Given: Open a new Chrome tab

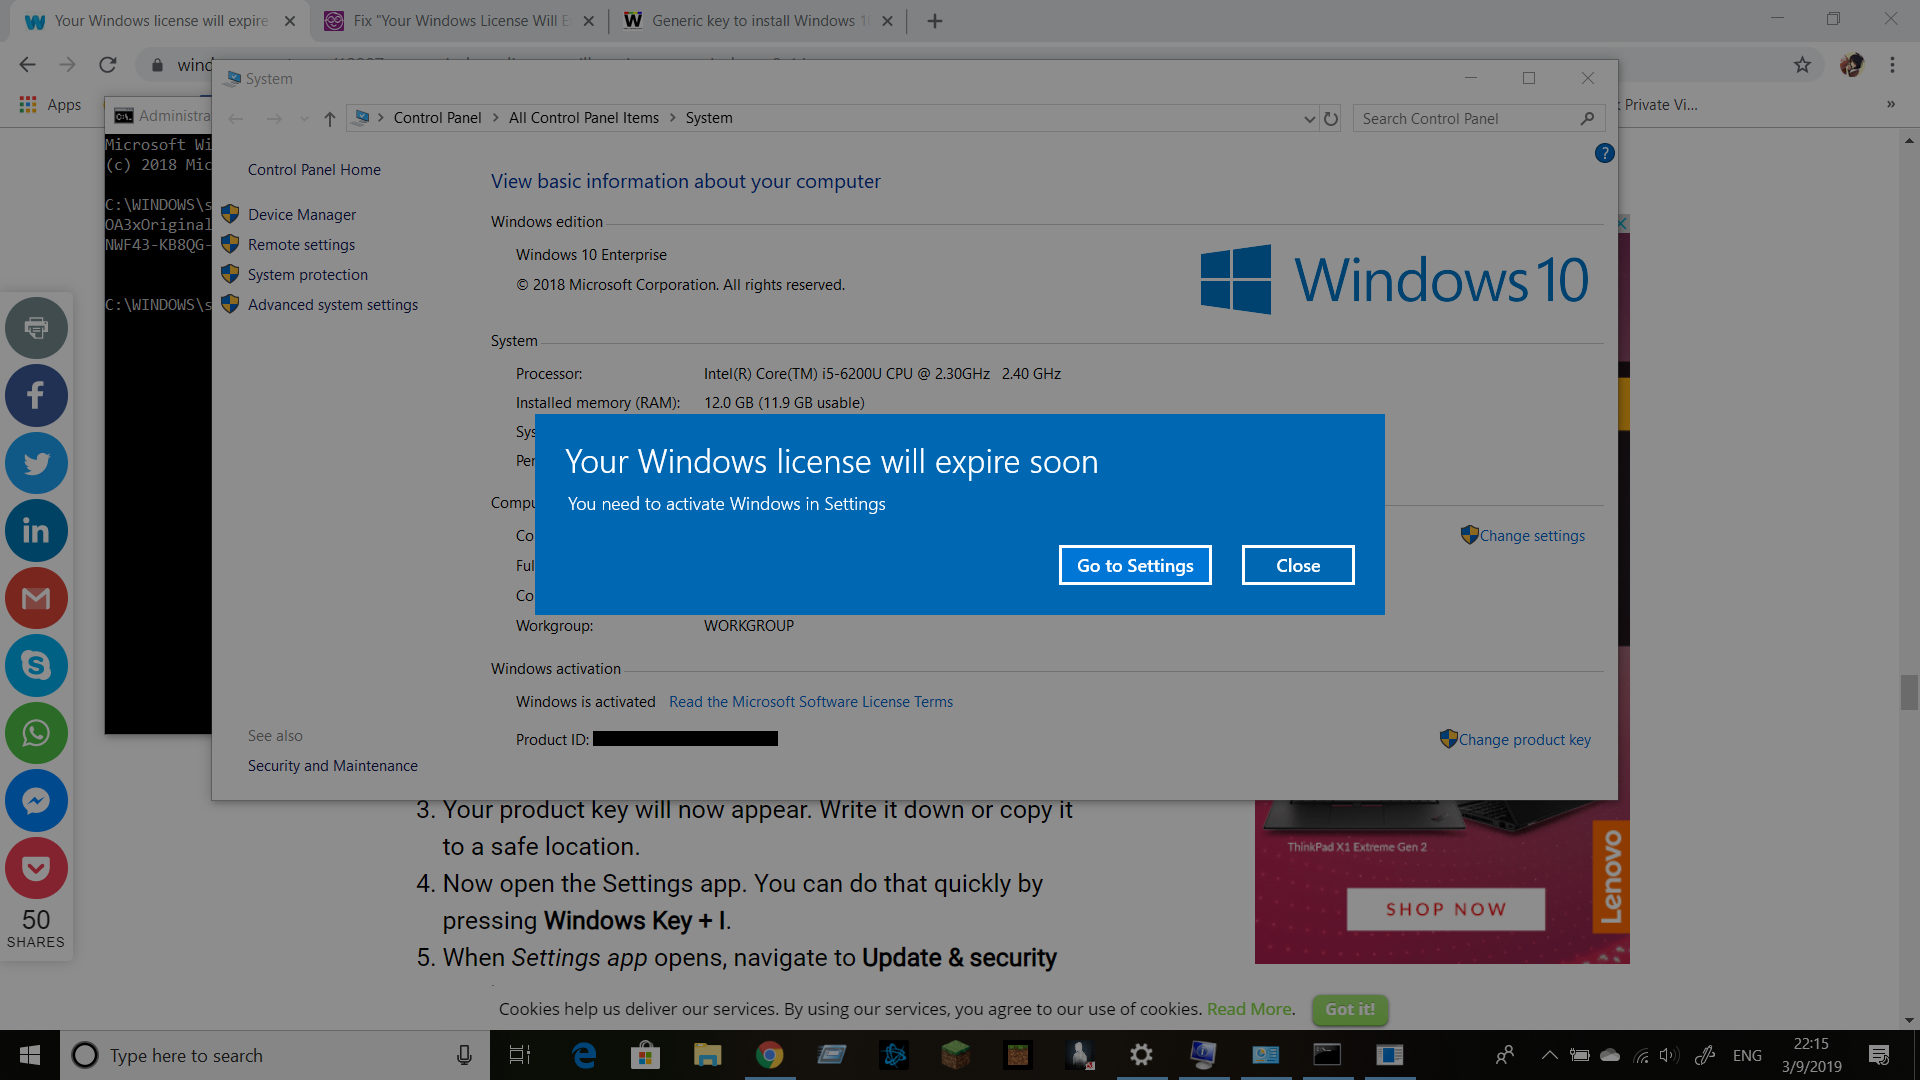Looking at the screenshot, I should coord(934,21).
